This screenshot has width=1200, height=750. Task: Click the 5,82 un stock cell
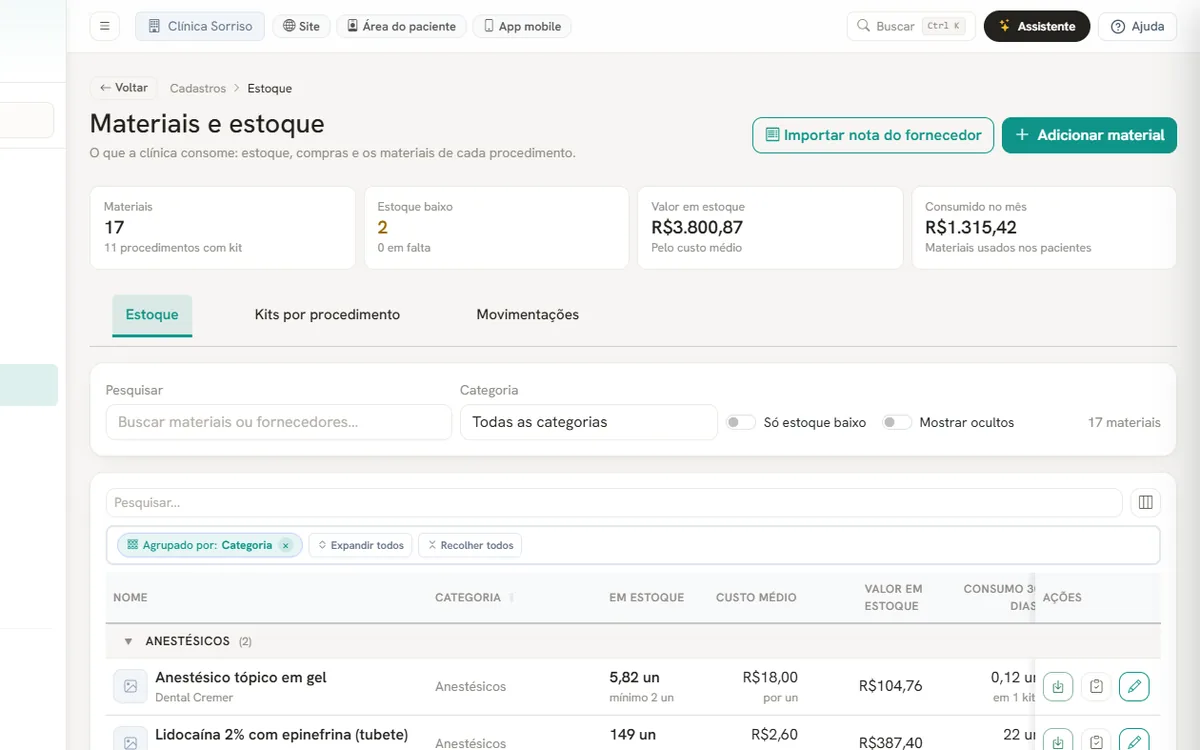pyautogui.click(x=634, y=677)
